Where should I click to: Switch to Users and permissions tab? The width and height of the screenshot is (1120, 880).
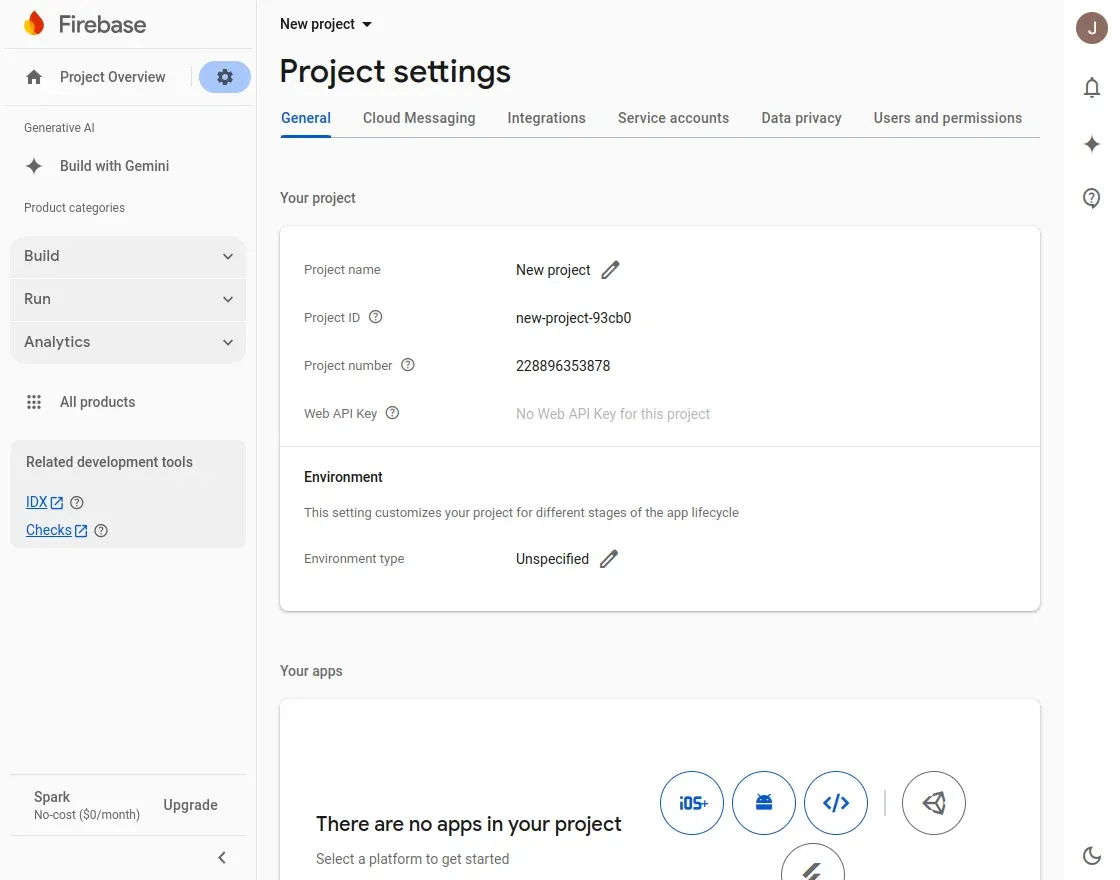tap(948, 119)
